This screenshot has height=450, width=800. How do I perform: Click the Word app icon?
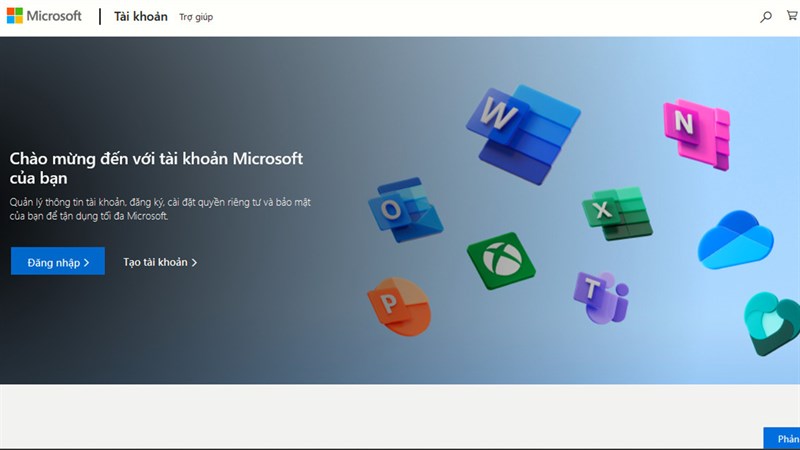pos(523,134)
